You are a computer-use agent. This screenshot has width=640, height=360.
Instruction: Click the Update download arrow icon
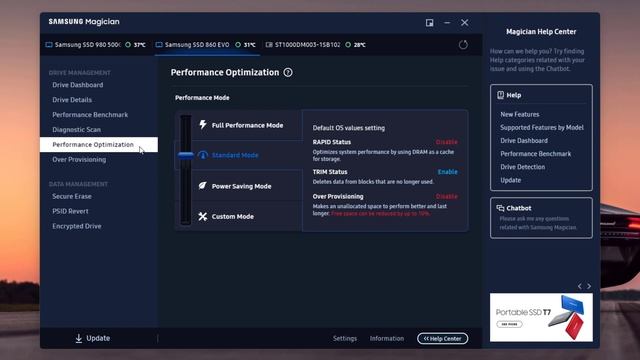78,338
